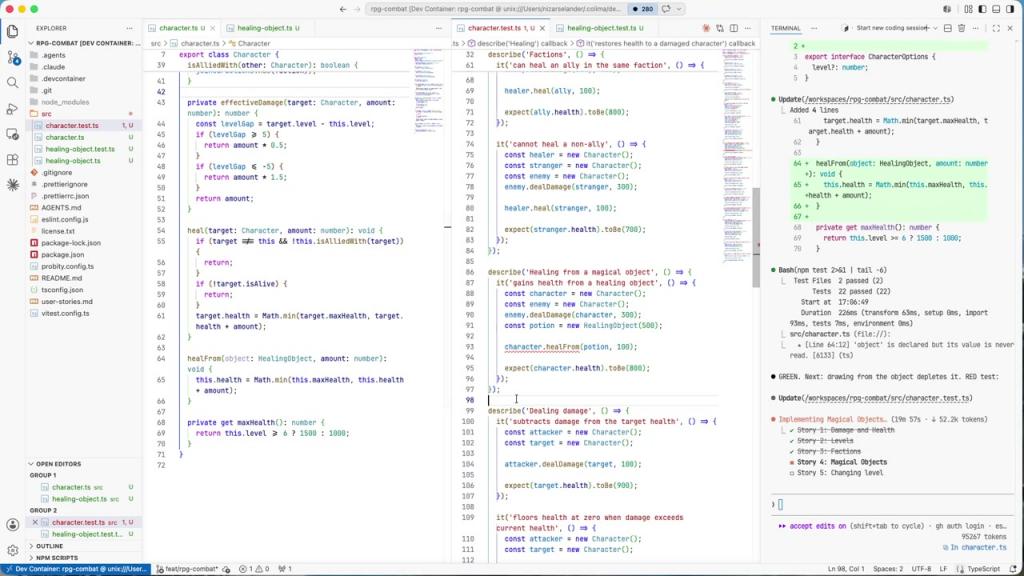Viewport: 1024px width, 576px height.
Task: Maximize the terminal panel size
Action: (996, 28)
